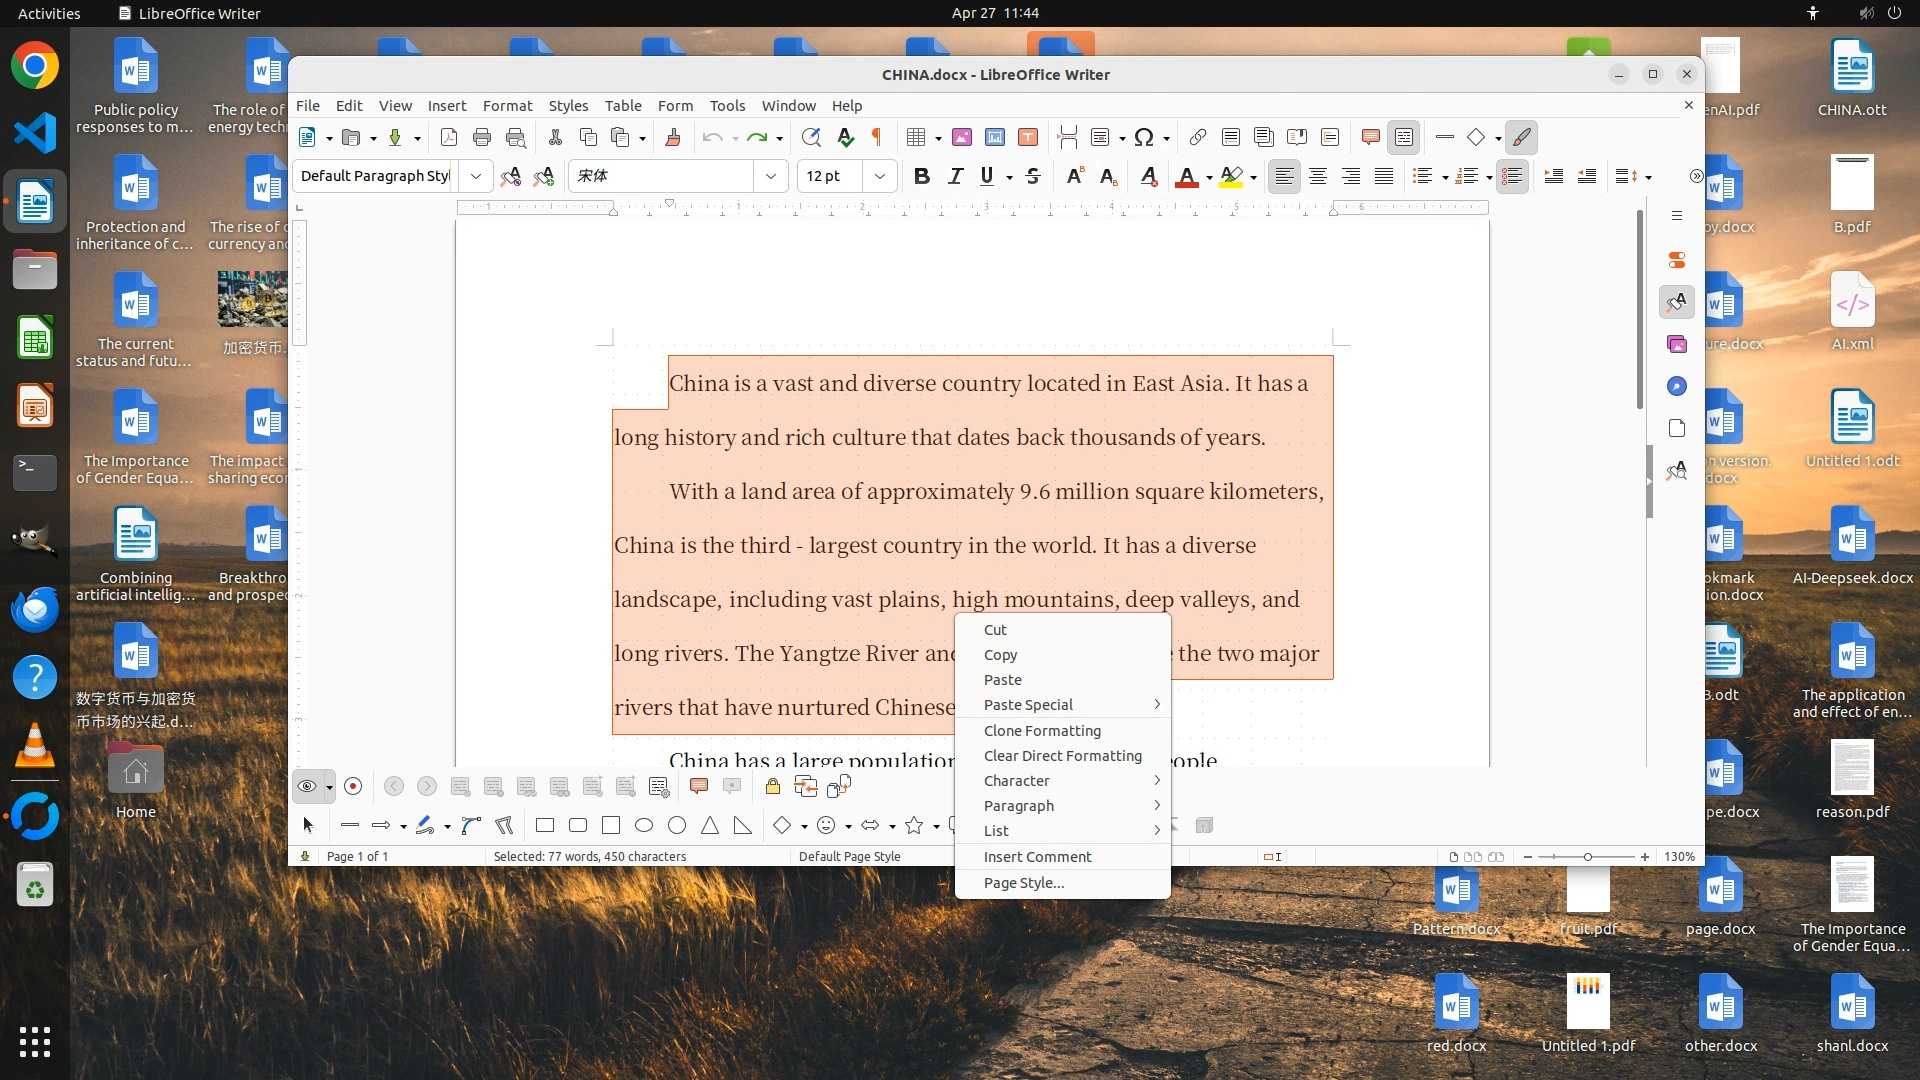Insert special character via Omega icon
Screen dimensions: 1920x1080
tap(1144, 138)
